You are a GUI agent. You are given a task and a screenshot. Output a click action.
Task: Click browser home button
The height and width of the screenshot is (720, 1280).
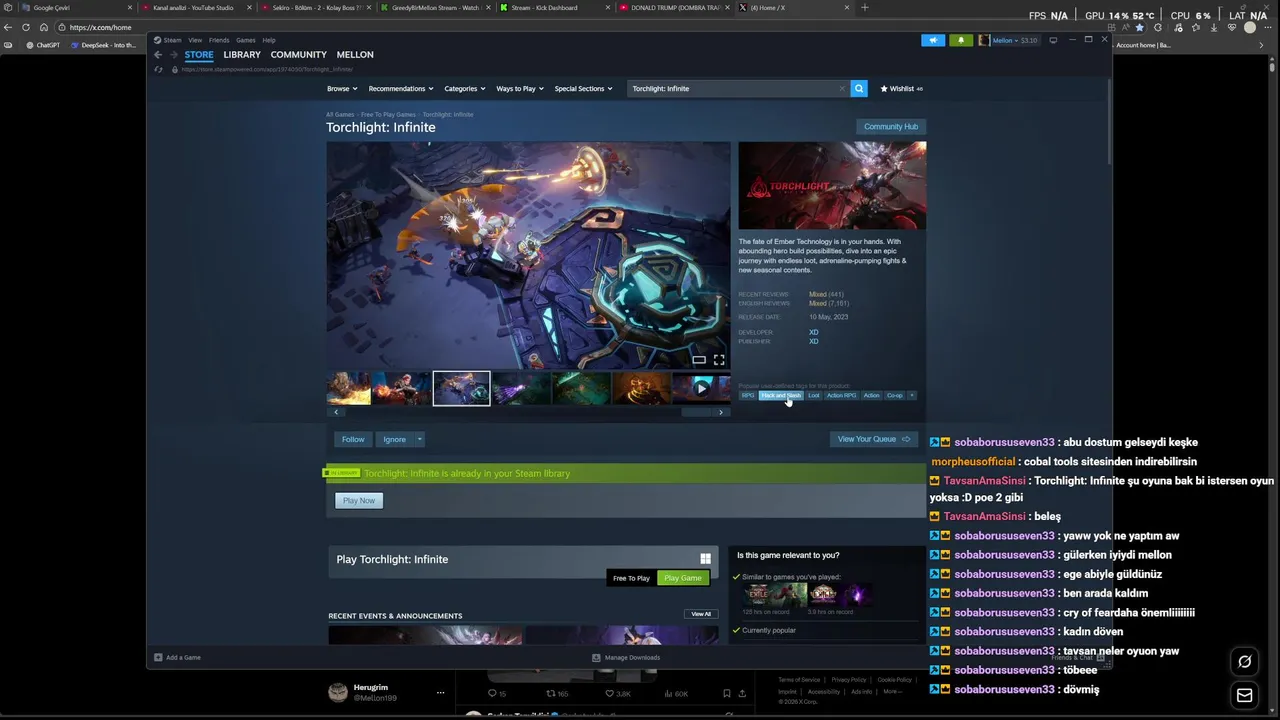(43, 27)
